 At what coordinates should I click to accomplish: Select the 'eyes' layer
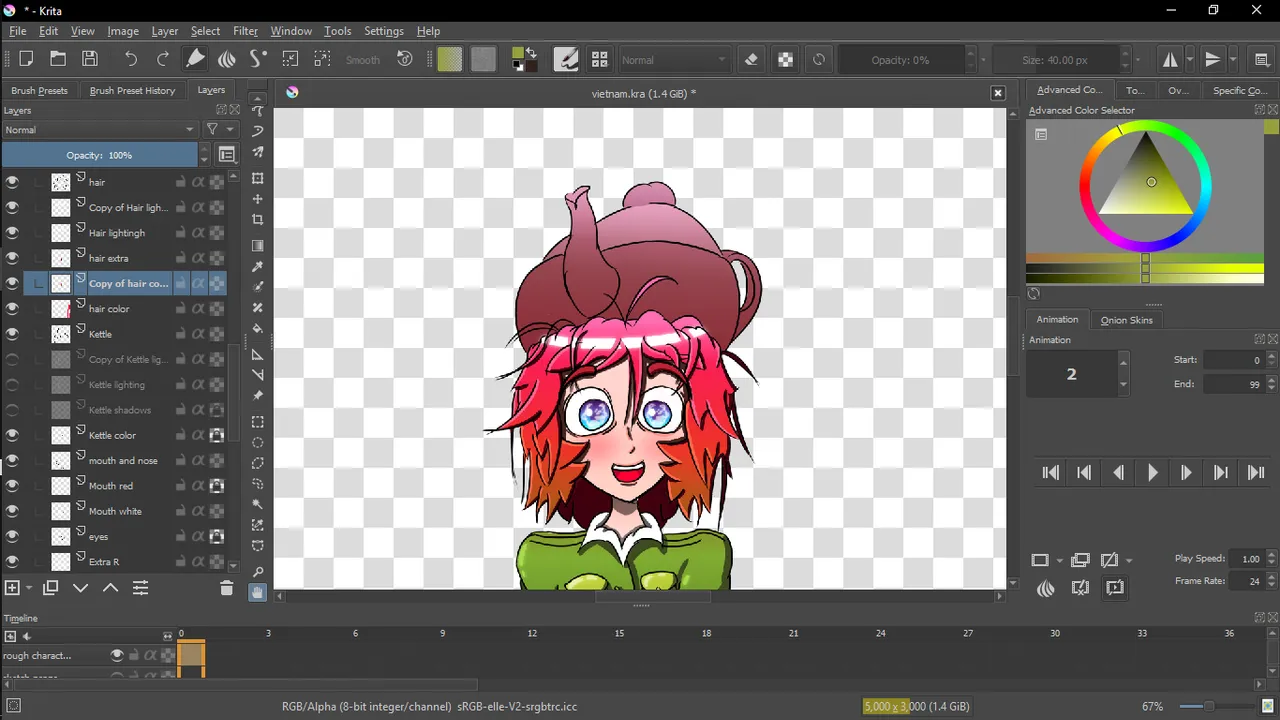point(98,537)
